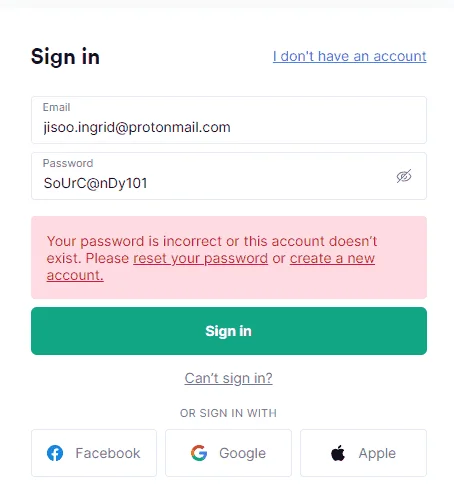This screenshot has height=487, width=454.
Task: Click the Sign in page heading
Action: pos(65,57)
